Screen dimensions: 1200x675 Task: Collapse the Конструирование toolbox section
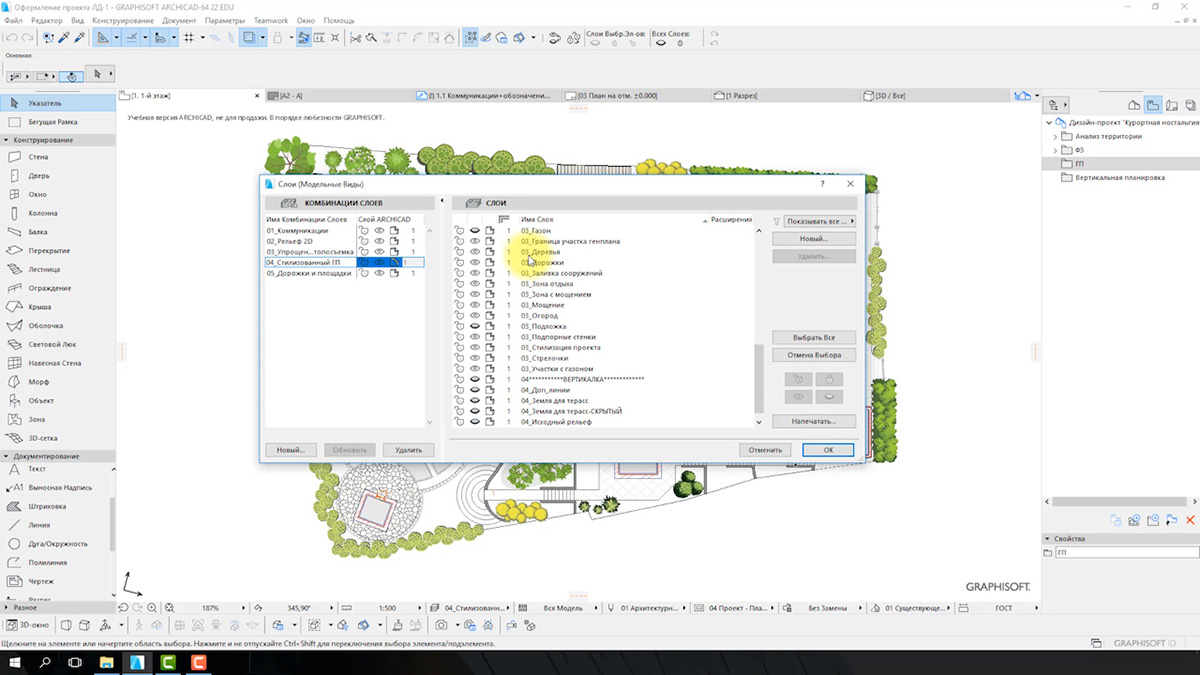[x=7, y=140]
